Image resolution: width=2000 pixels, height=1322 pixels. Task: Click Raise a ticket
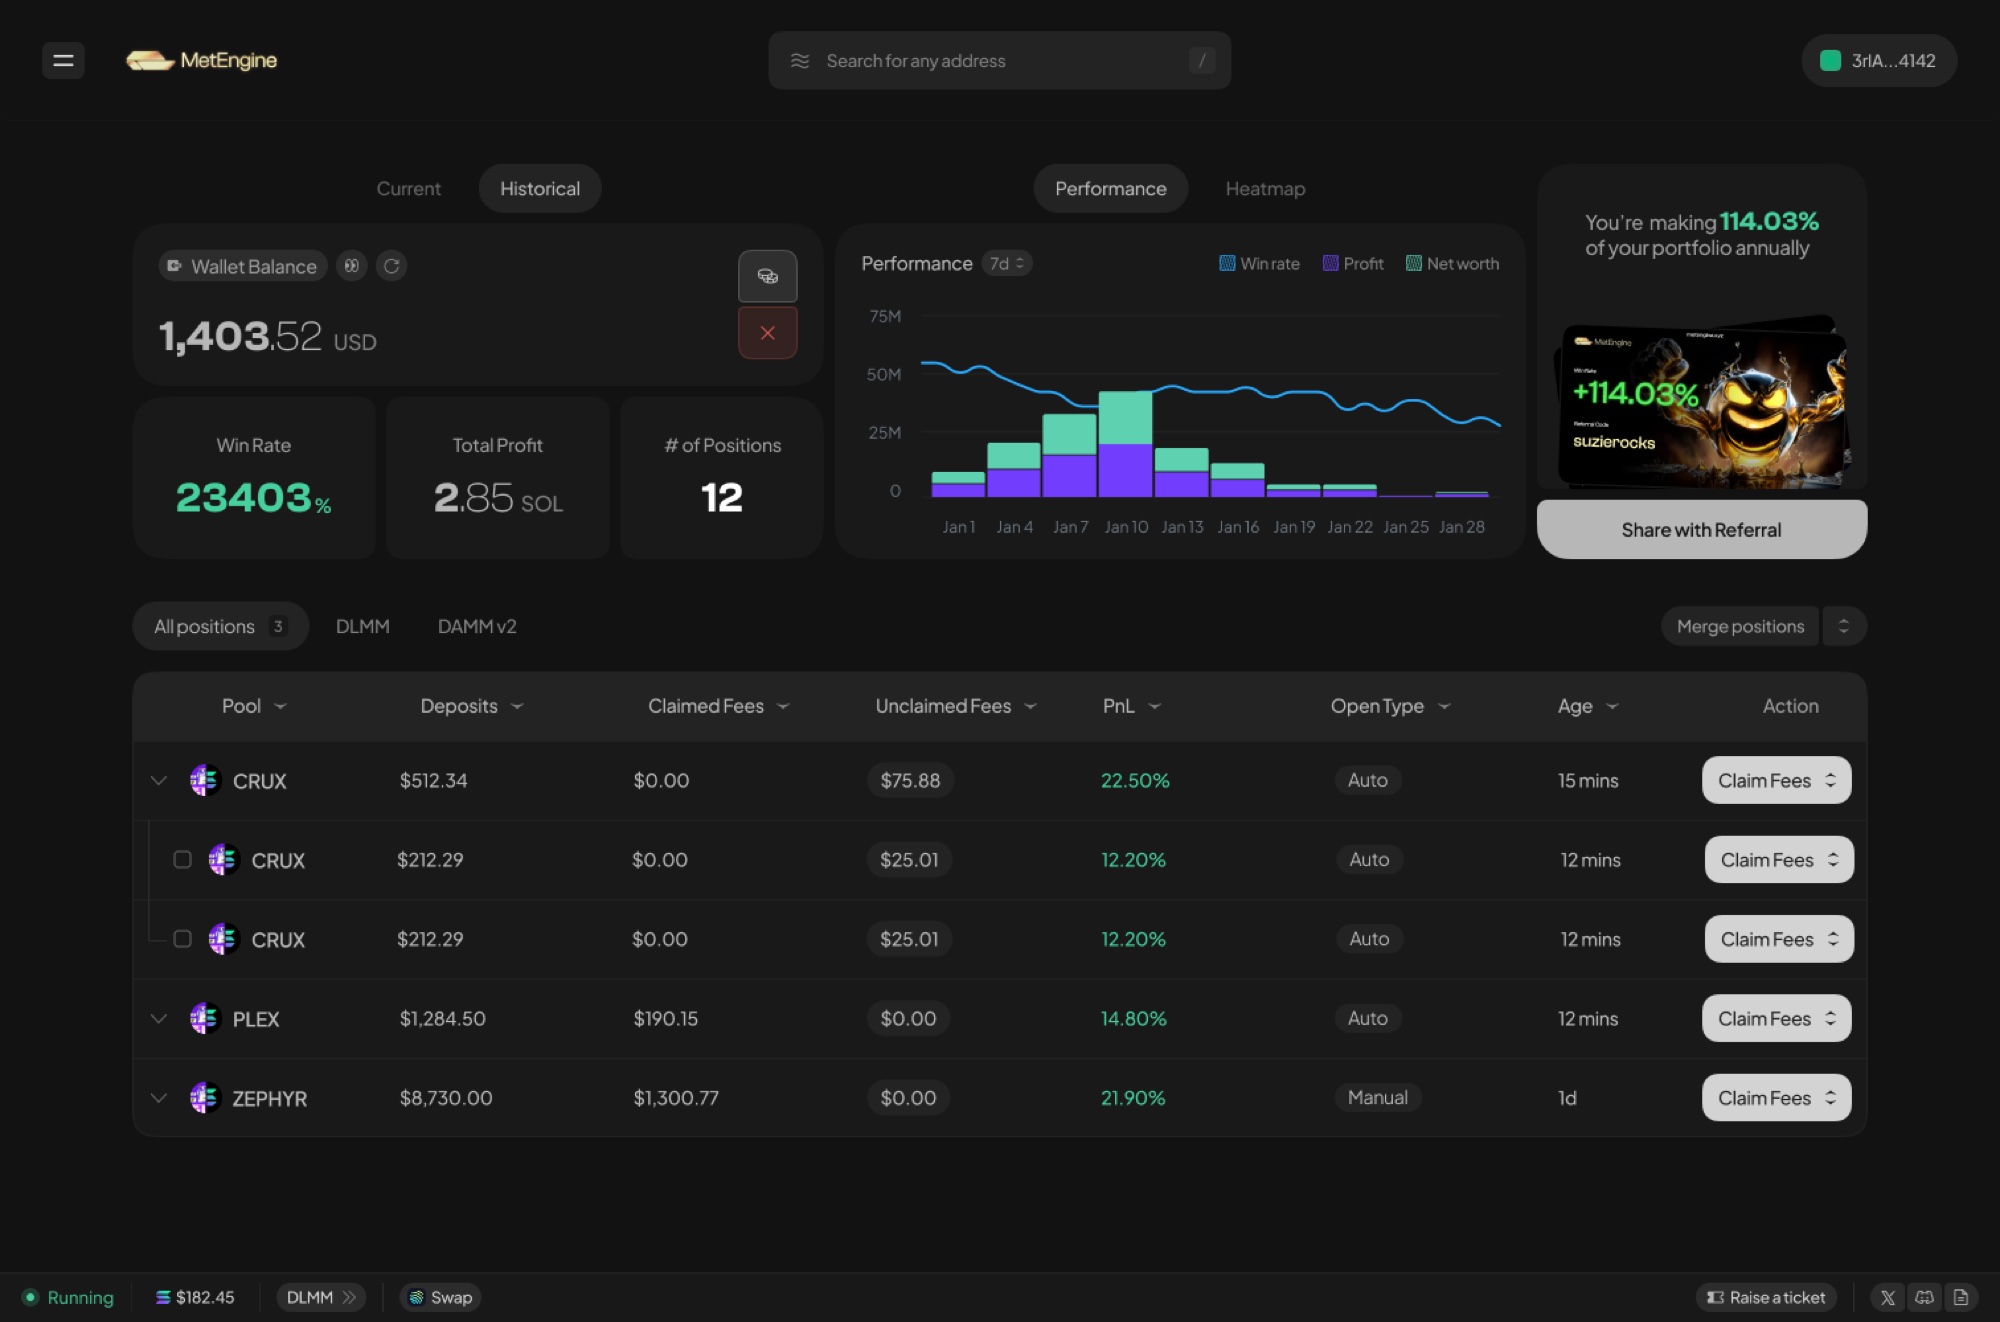click(1766, 1297)
